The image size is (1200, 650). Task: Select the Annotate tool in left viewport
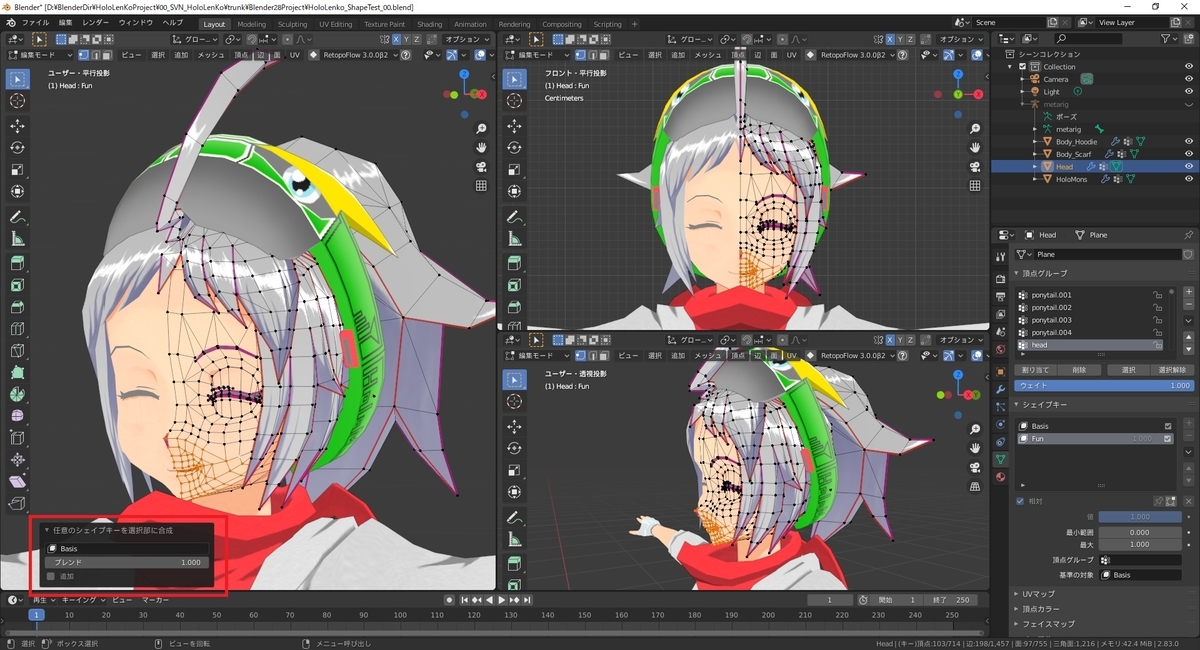(x=17, y=216)
